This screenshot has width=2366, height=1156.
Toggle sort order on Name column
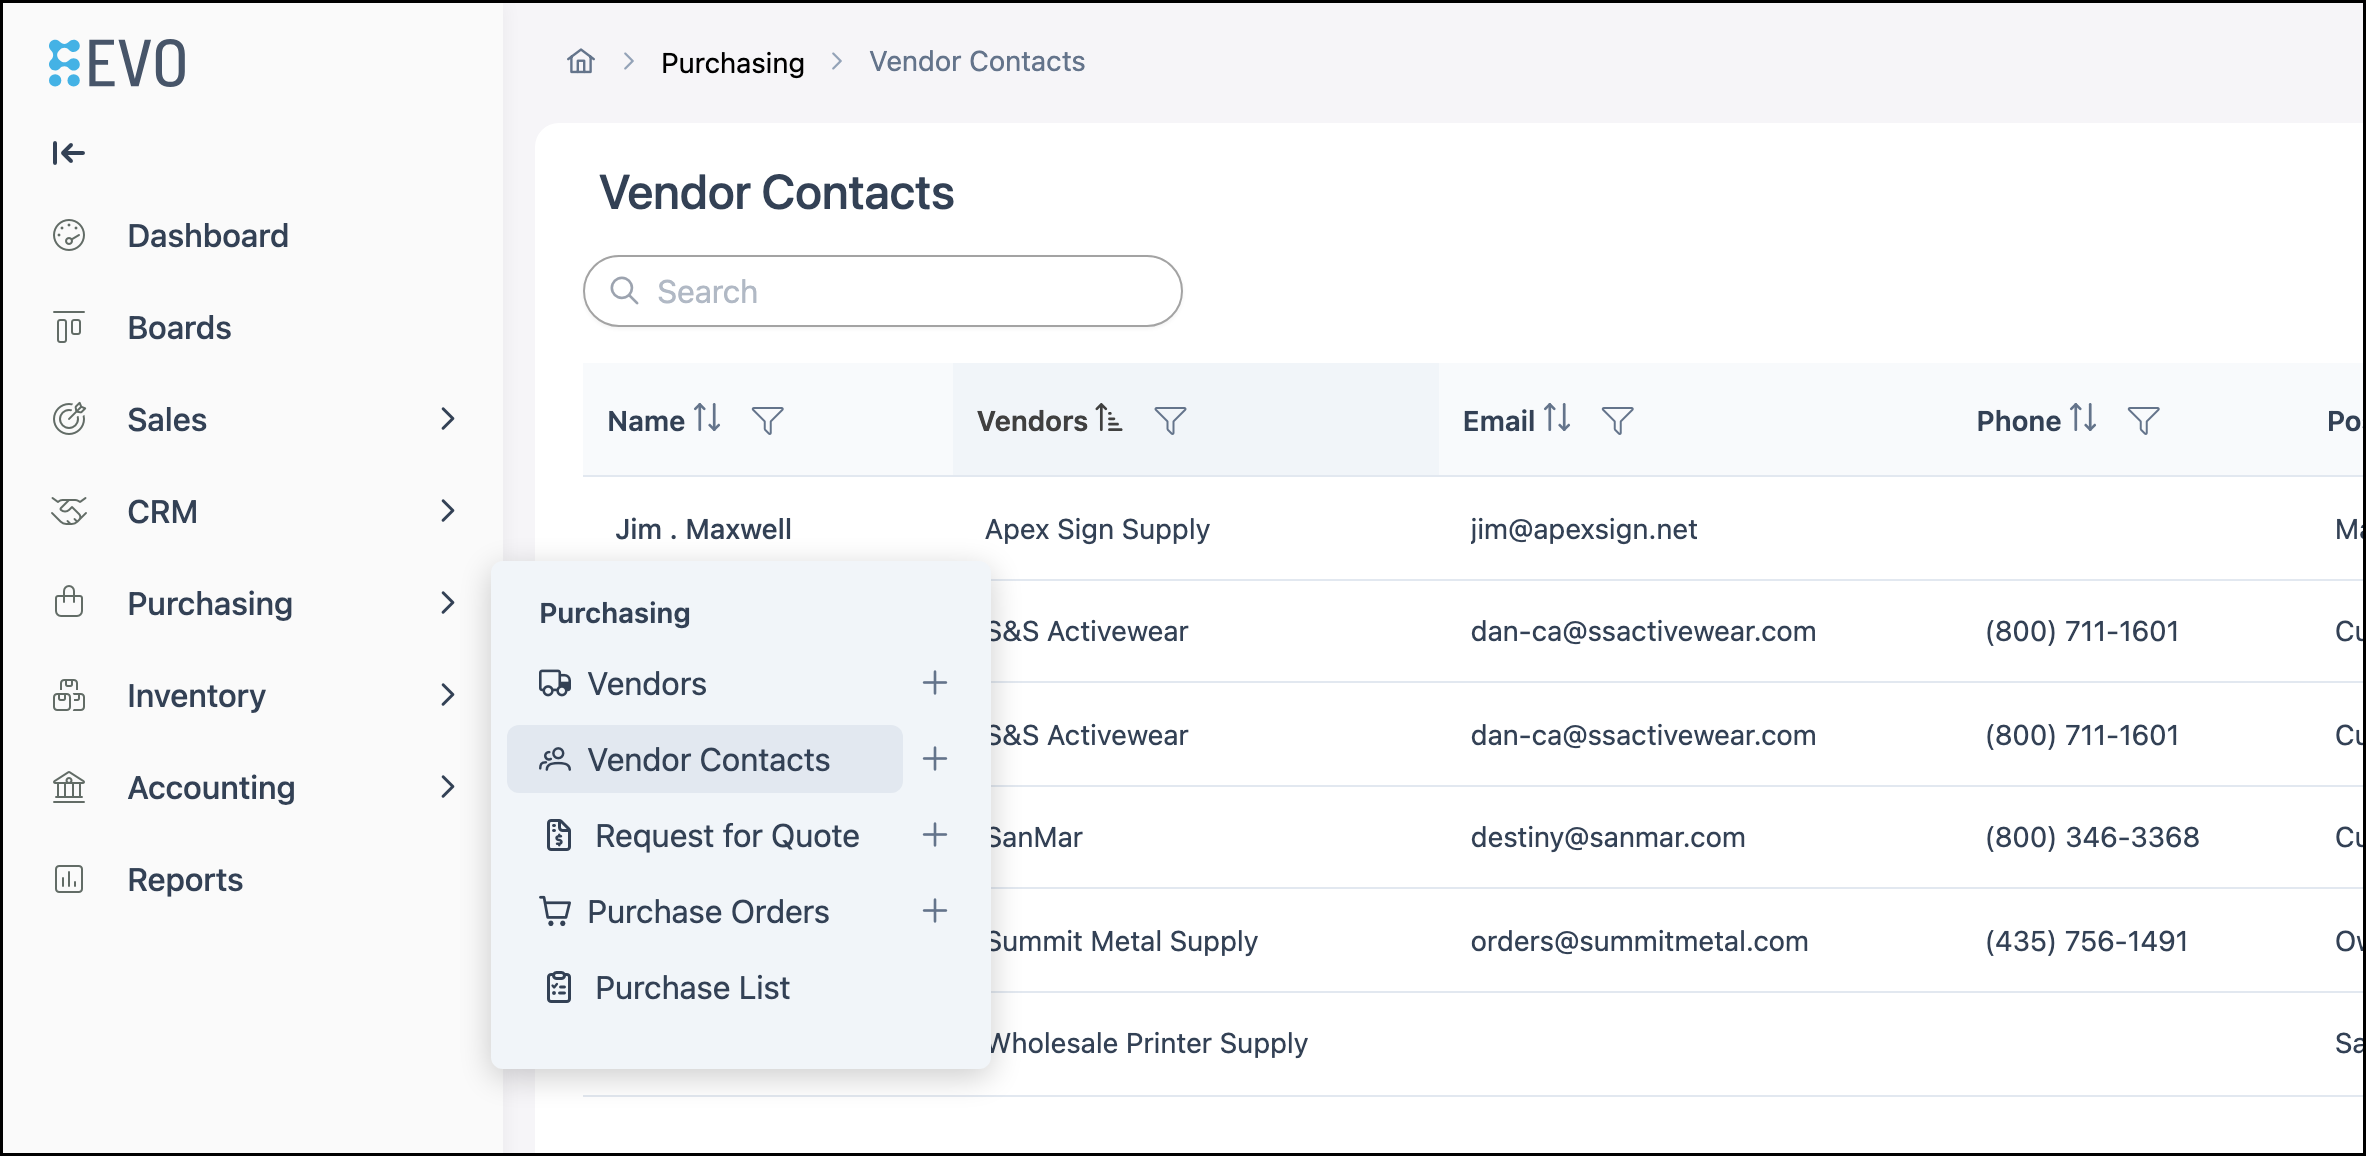coord(707,418)
